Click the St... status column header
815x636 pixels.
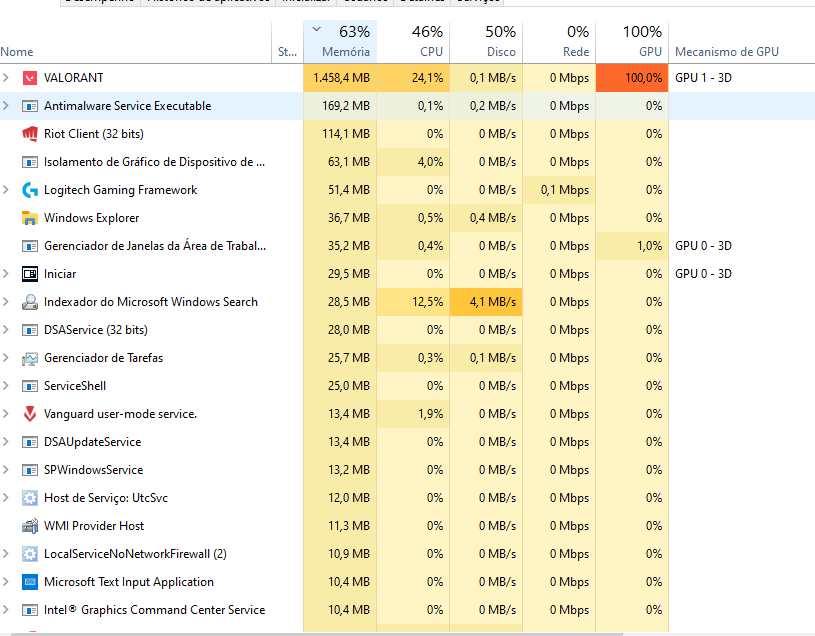287,43
